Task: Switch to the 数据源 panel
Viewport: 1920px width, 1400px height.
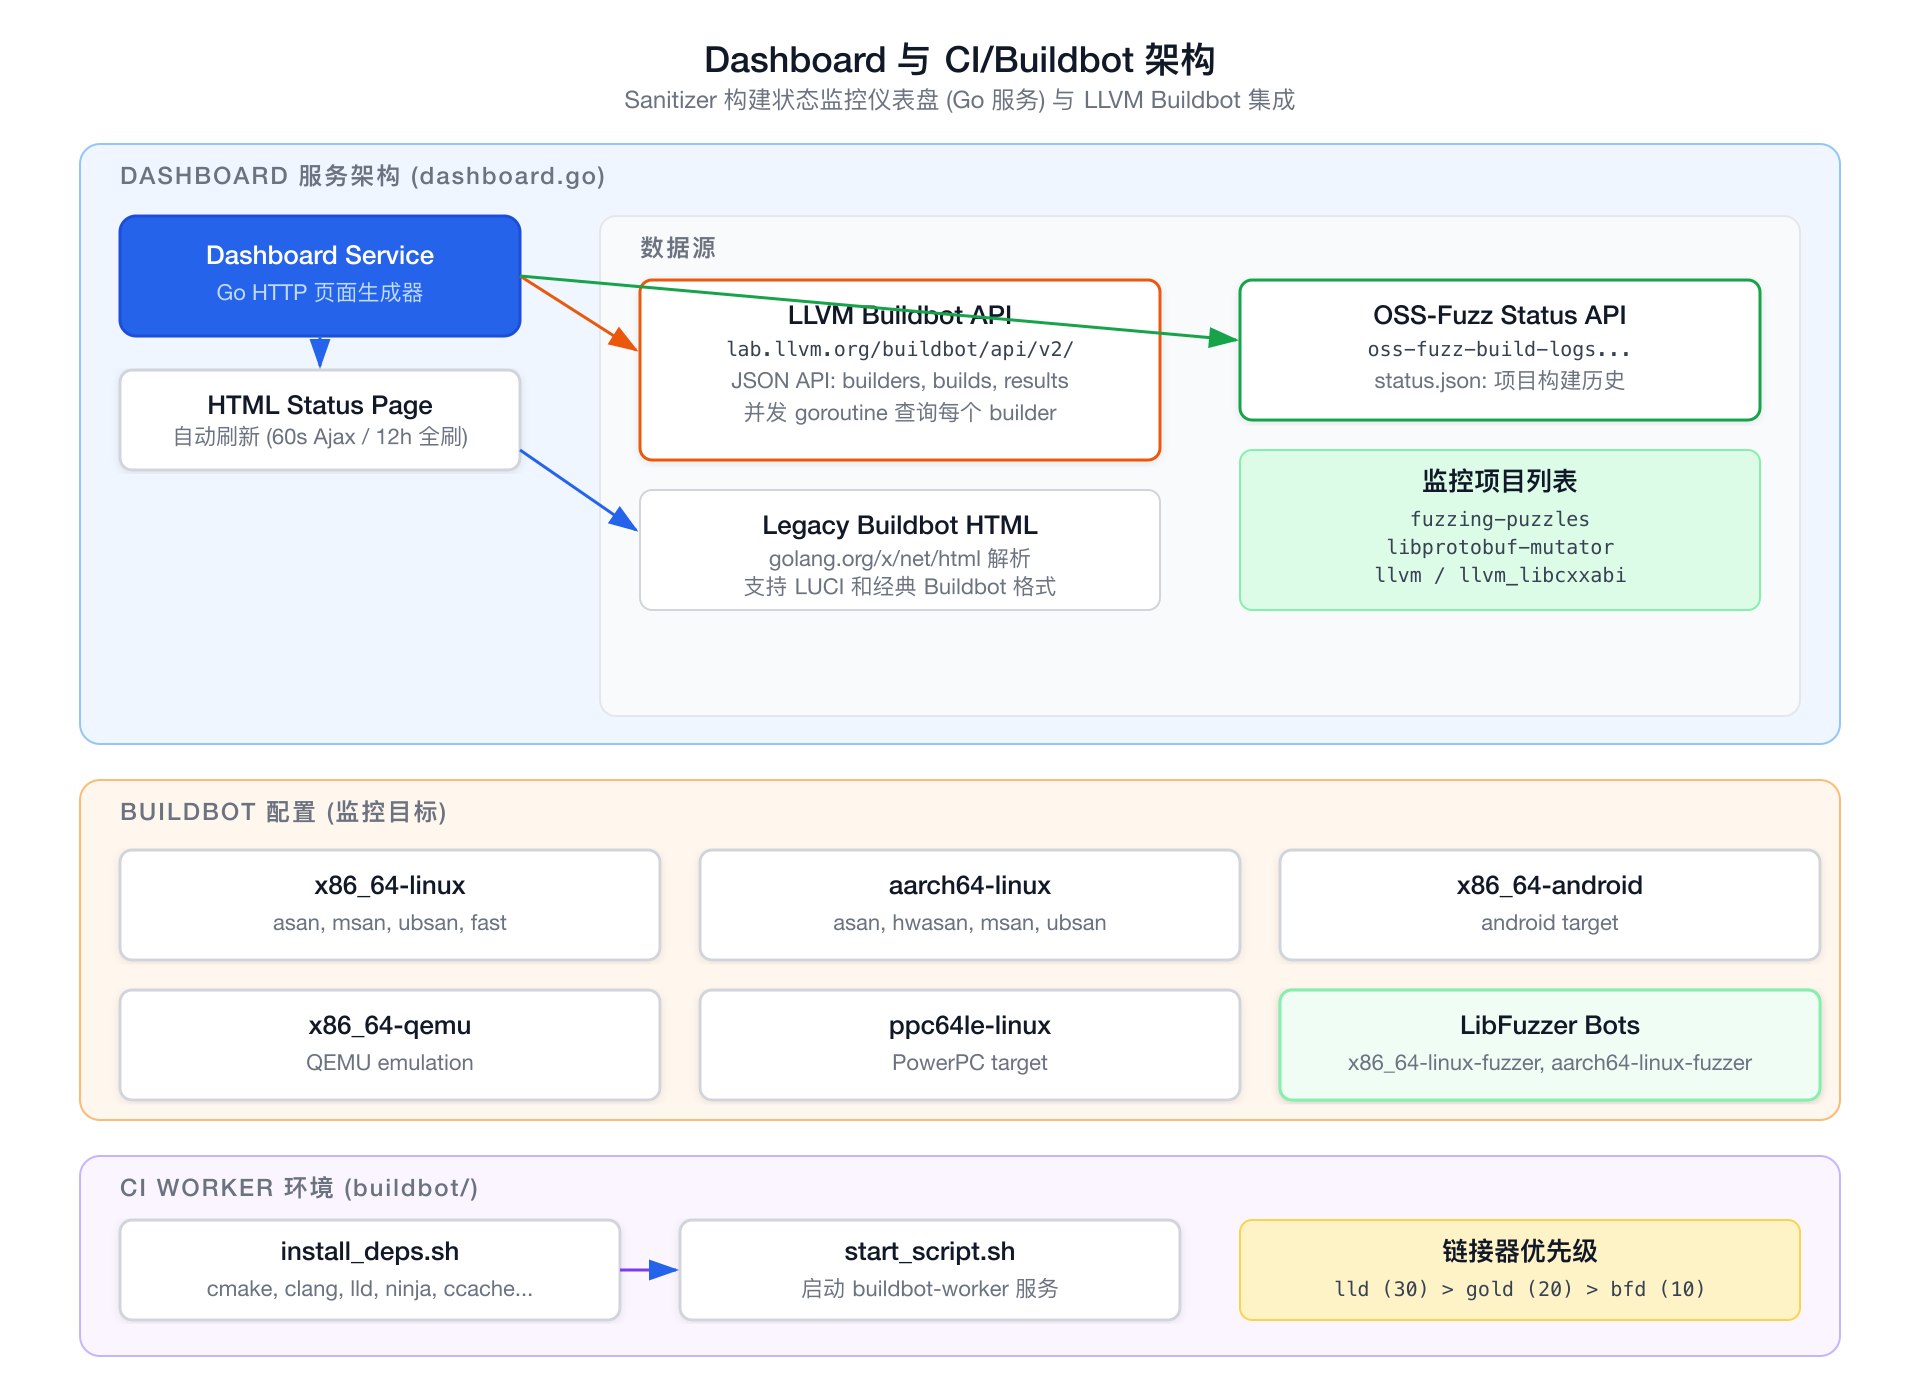Action: click(x=676, y=247)
